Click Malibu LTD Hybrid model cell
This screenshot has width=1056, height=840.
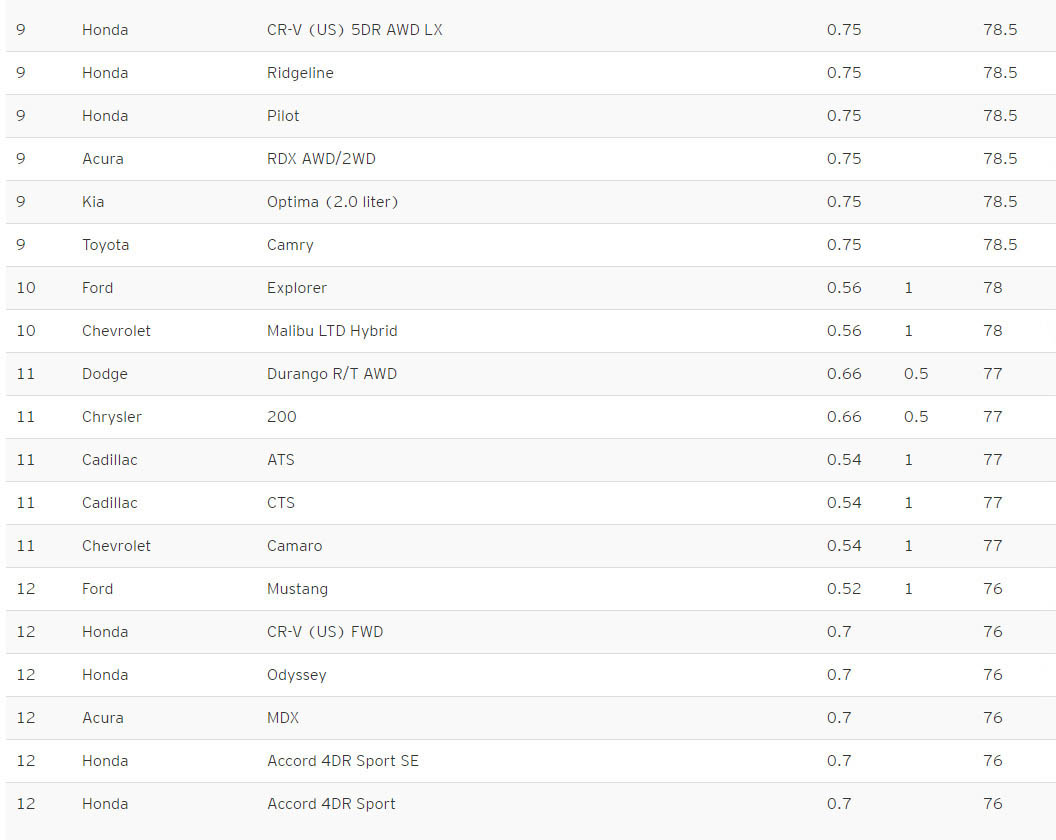(332, 331)
